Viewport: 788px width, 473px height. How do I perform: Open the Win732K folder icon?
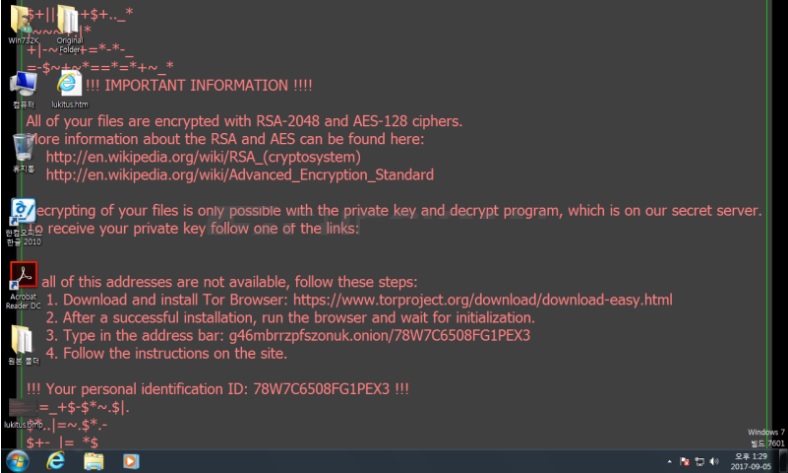22,24
